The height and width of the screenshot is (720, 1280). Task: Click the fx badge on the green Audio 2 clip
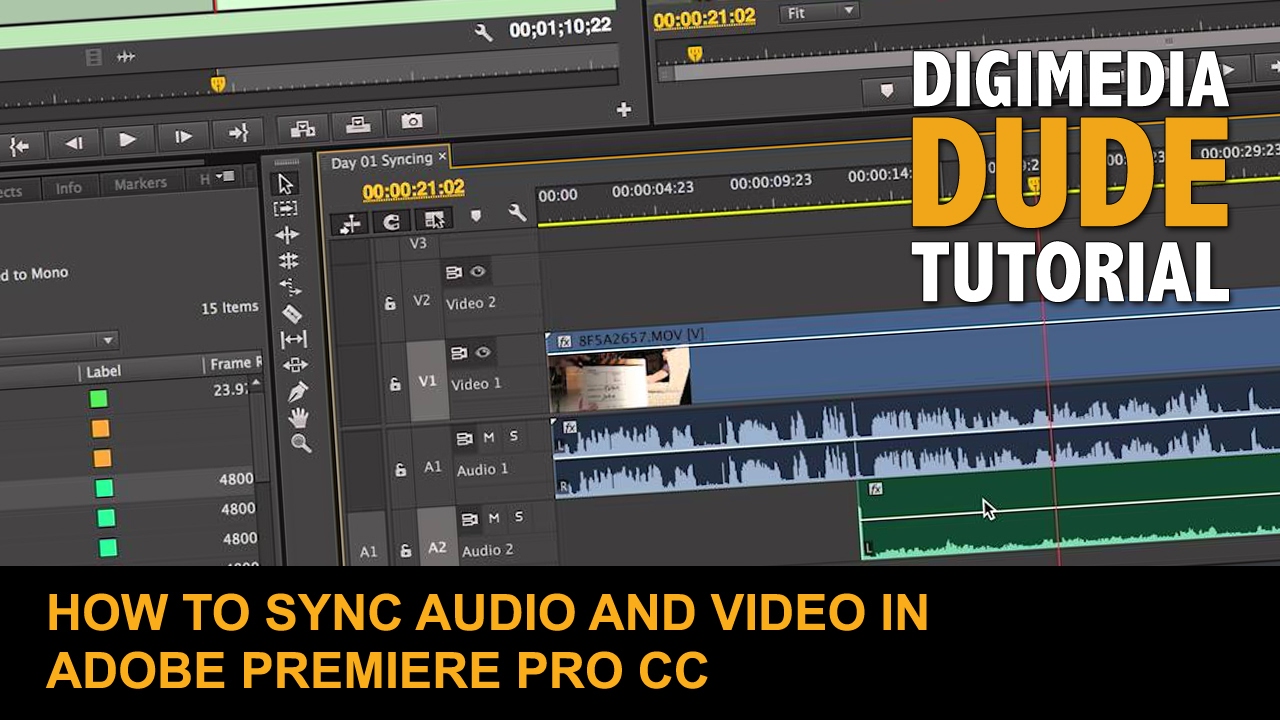875,489
